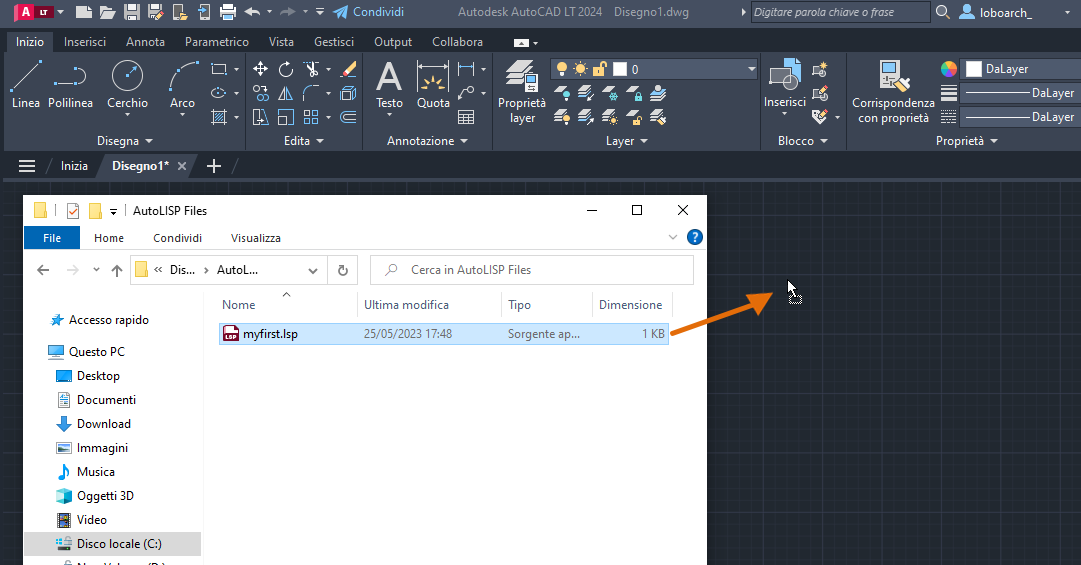Open the Visualizza tab in Explorer
This screenshot has width=1081, height=565.
(x=256, y=238)
